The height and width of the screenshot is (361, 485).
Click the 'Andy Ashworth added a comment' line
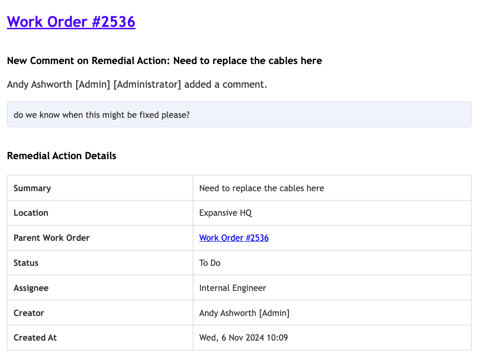[x=137, y=84]
